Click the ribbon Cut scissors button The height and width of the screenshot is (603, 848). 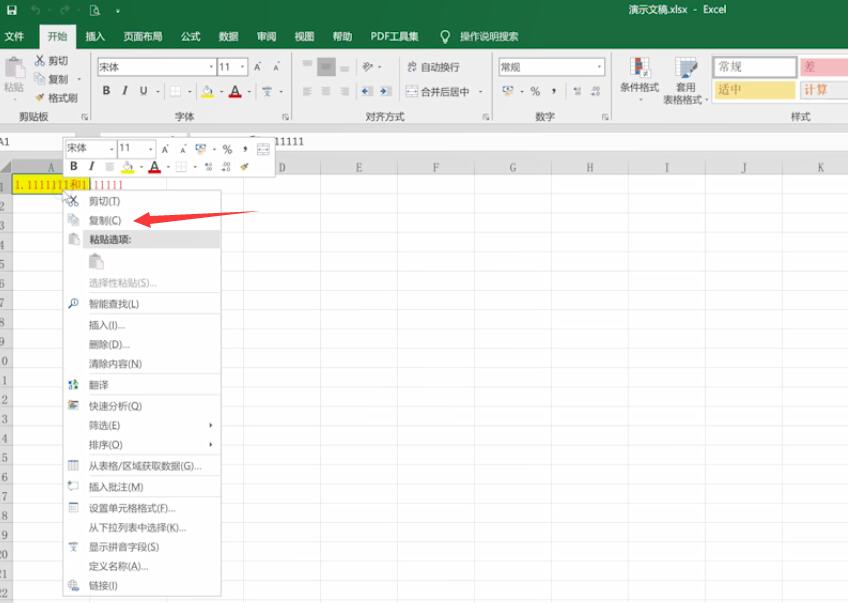51,61
